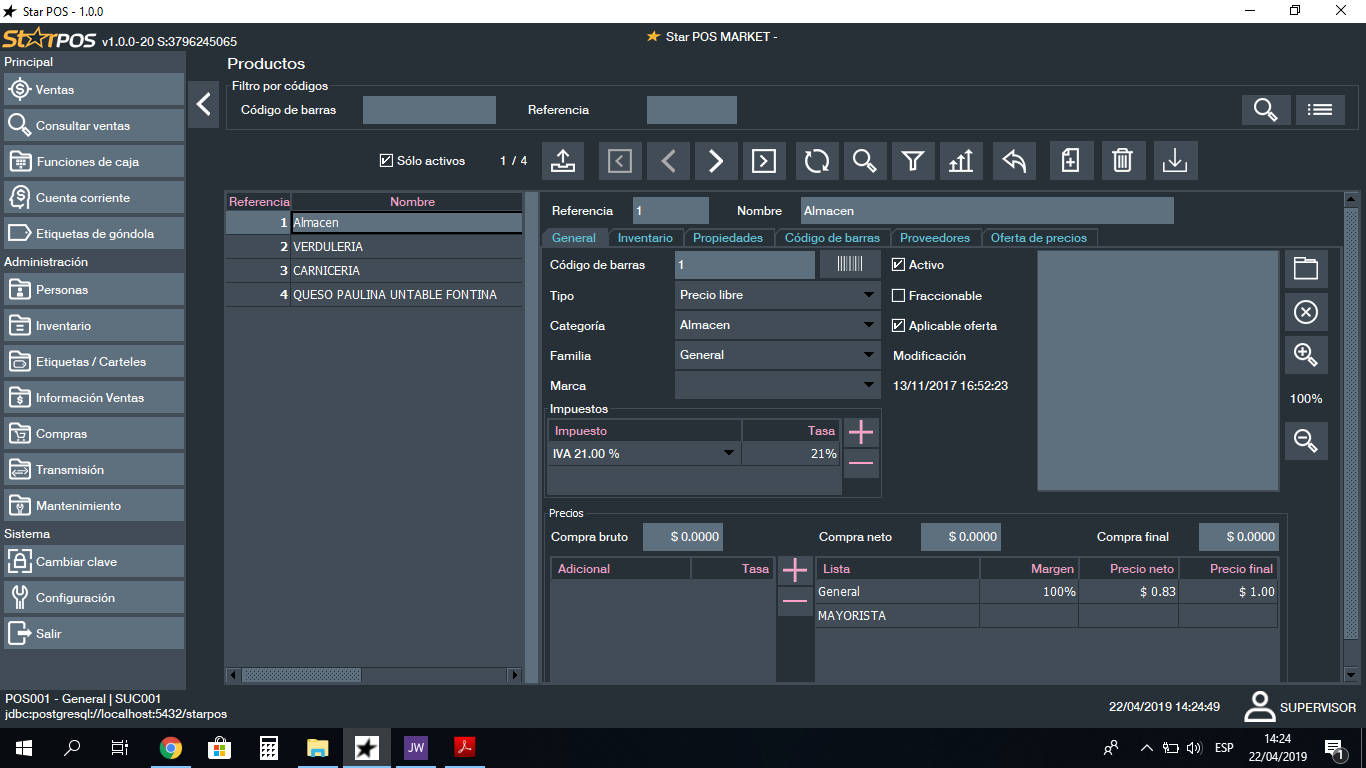Click the delete product trash icon
This screenshot has height=768, width=1366.
pyautogui.click(x=1123, y=161)
